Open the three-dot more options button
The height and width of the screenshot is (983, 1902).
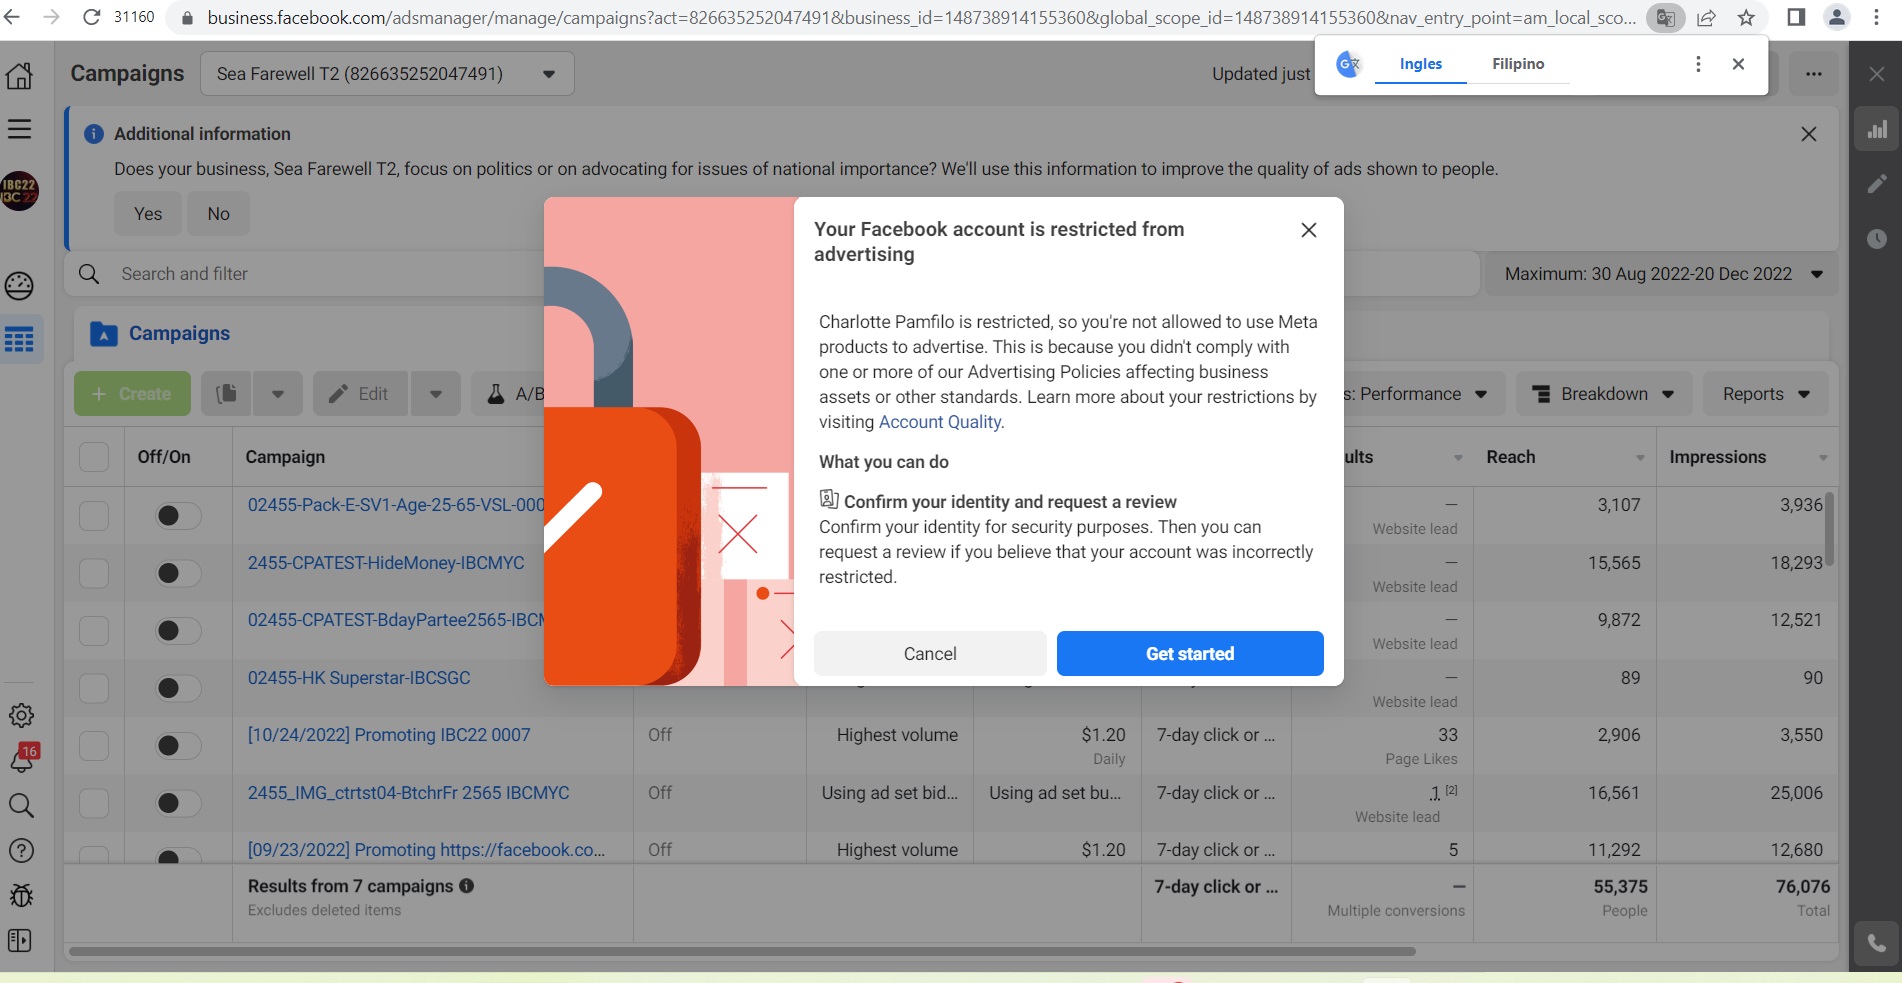1813,74
